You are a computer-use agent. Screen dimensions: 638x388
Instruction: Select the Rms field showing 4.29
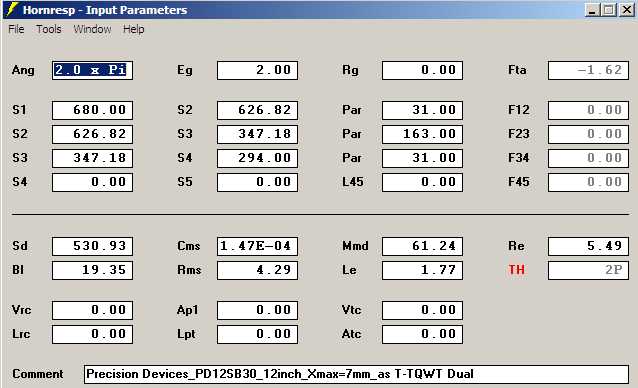257,270
